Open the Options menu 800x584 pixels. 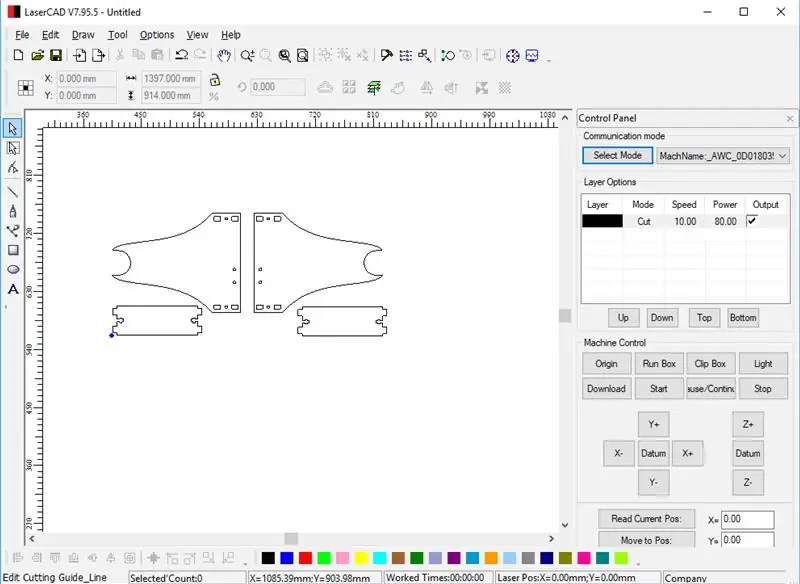click(157, 35)
